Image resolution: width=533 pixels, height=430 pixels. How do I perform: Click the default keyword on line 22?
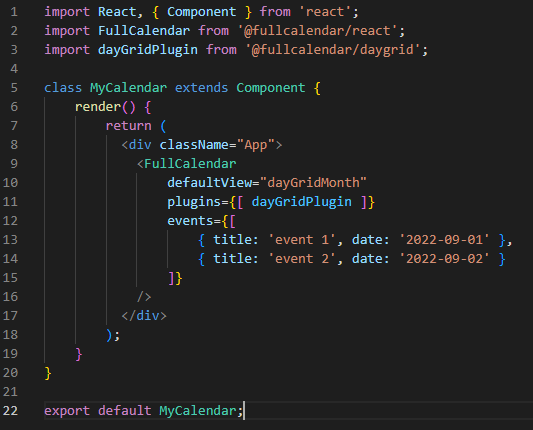click(124, 411)
